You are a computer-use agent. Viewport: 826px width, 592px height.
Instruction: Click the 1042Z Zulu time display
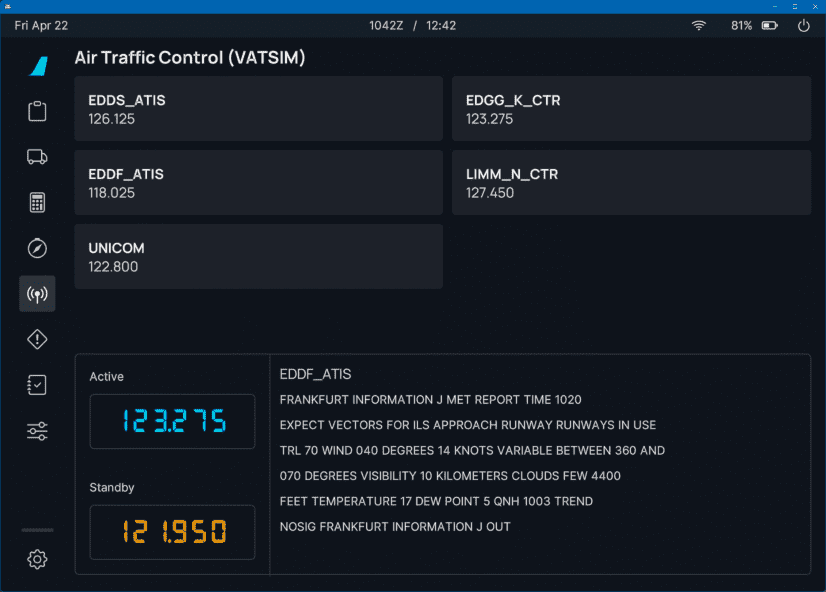click(386, 25)
